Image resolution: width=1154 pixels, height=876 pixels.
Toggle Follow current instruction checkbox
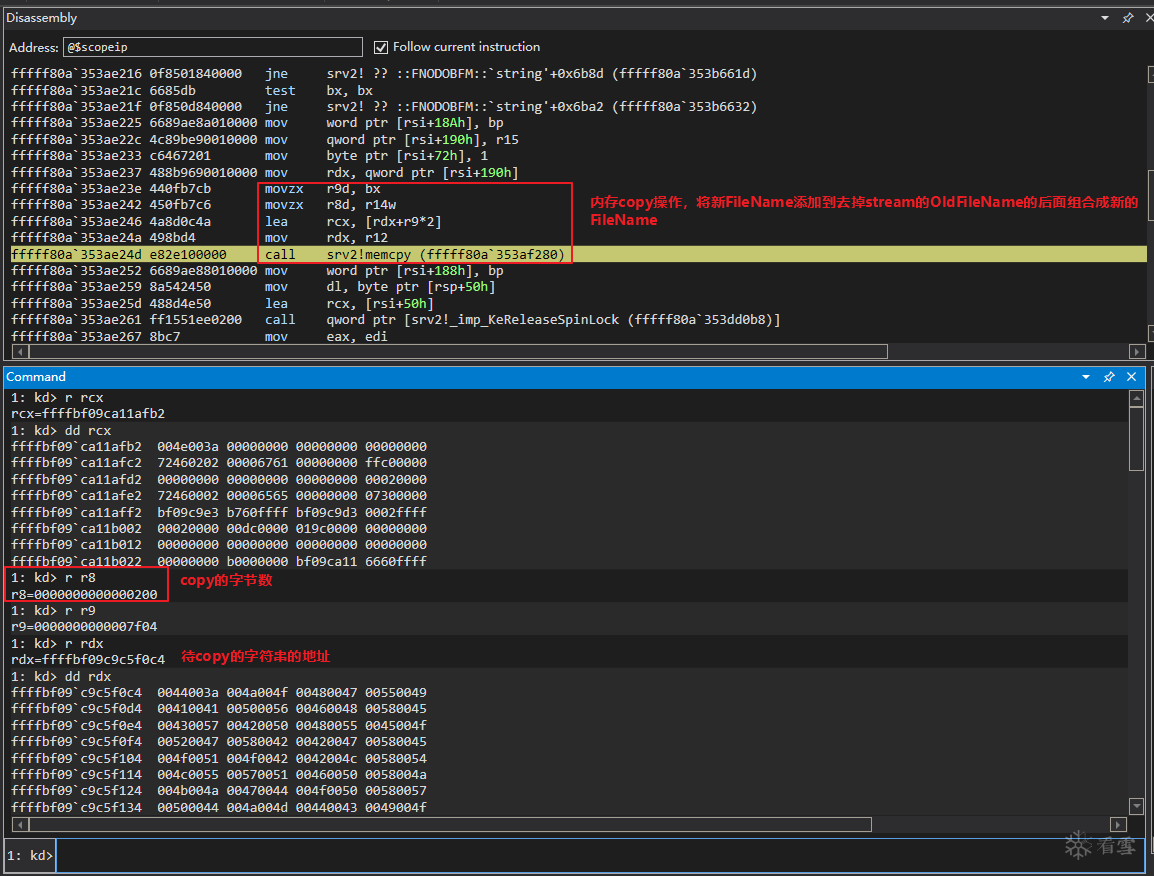tap(380, 47)
